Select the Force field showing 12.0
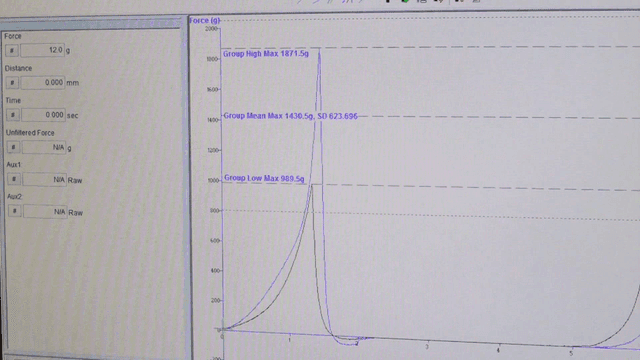The height and width of the screenshot is (360, 640). pyautogui.click(x=42, y=50)
